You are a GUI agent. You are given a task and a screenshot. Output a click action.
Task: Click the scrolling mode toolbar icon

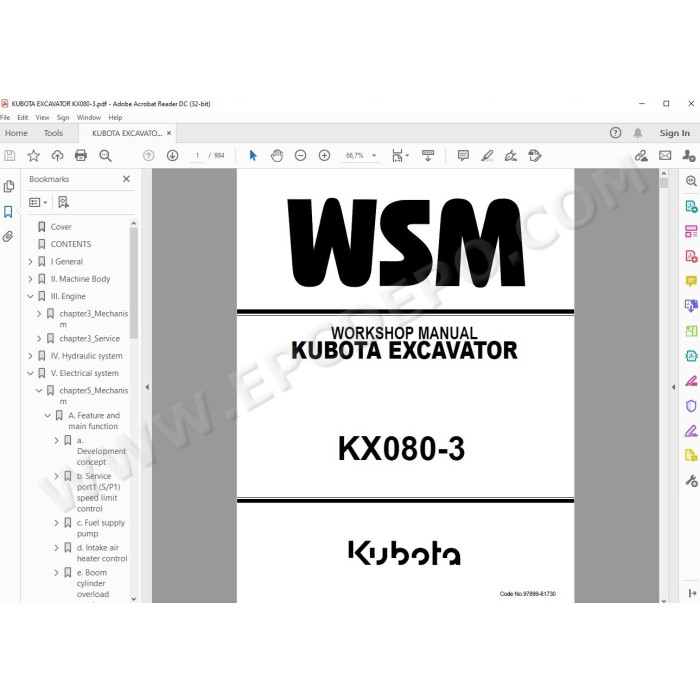pos(428,155)
